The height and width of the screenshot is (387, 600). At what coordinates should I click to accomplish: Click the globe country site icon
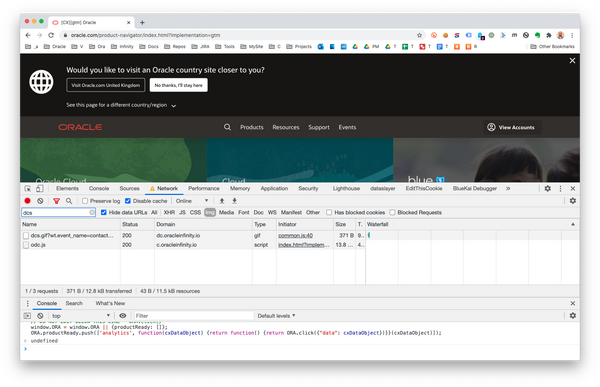click(41, 82)
